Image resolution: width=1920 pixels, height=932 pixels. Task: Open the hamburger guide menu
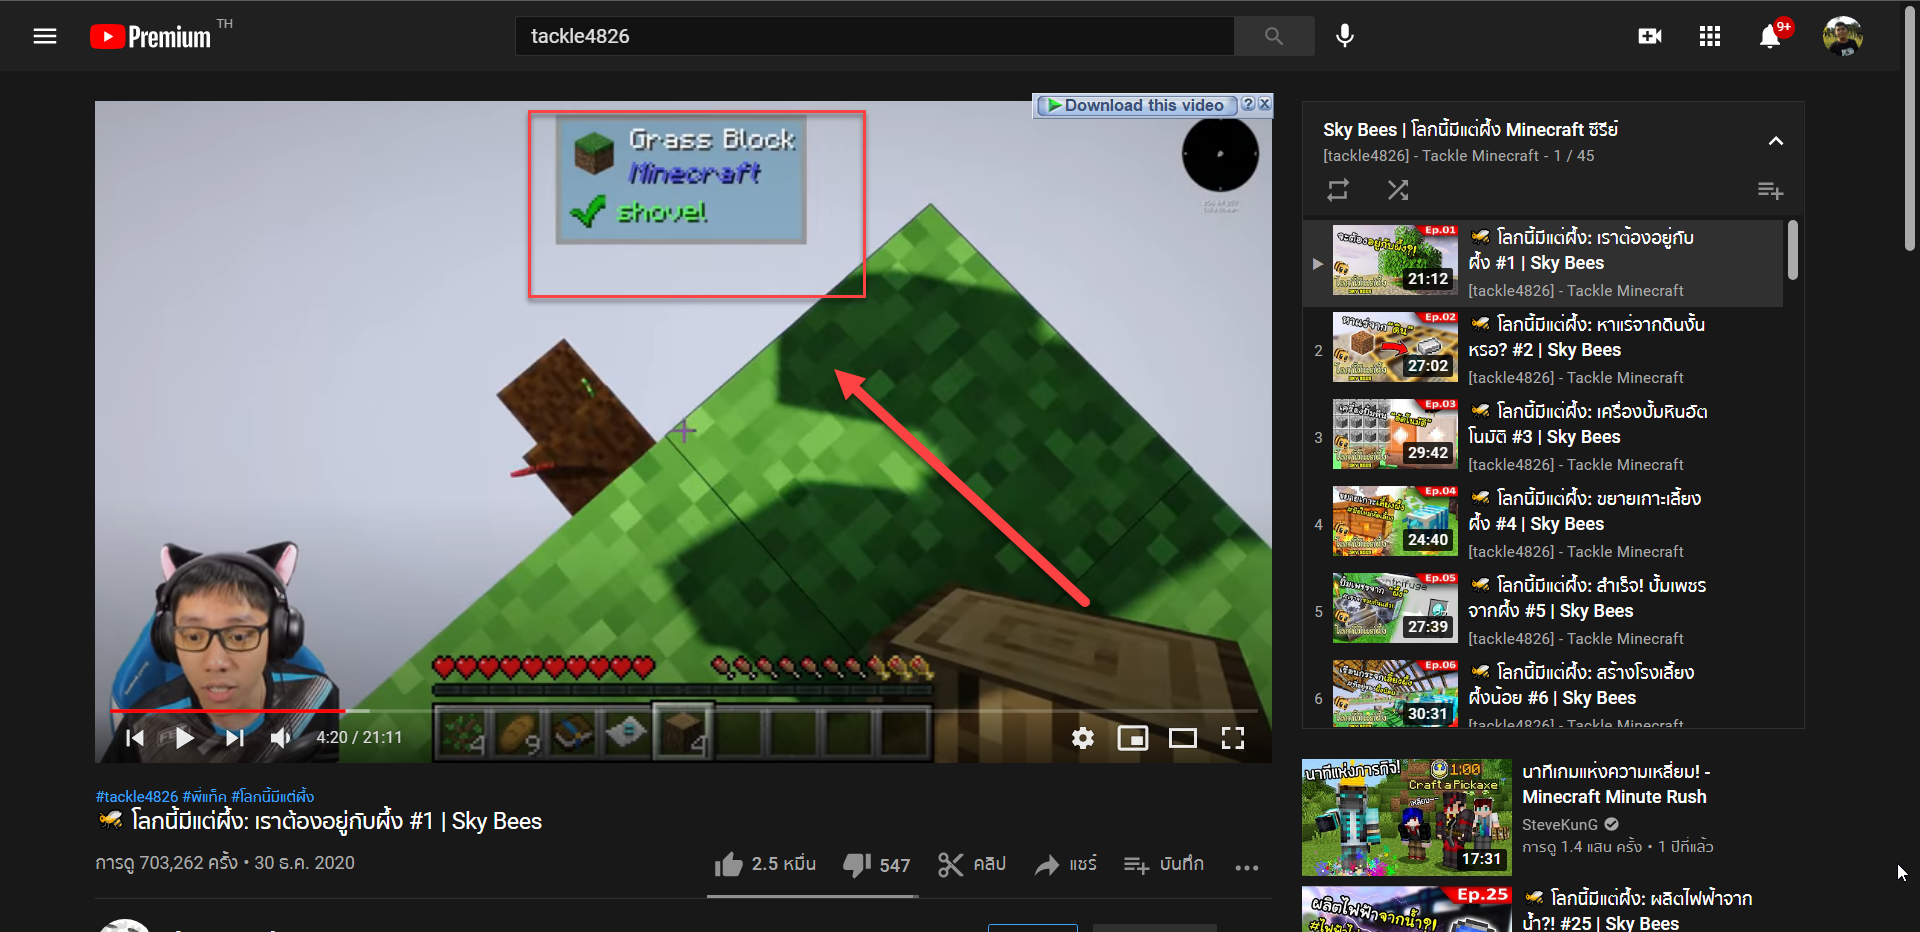point(45,36)
